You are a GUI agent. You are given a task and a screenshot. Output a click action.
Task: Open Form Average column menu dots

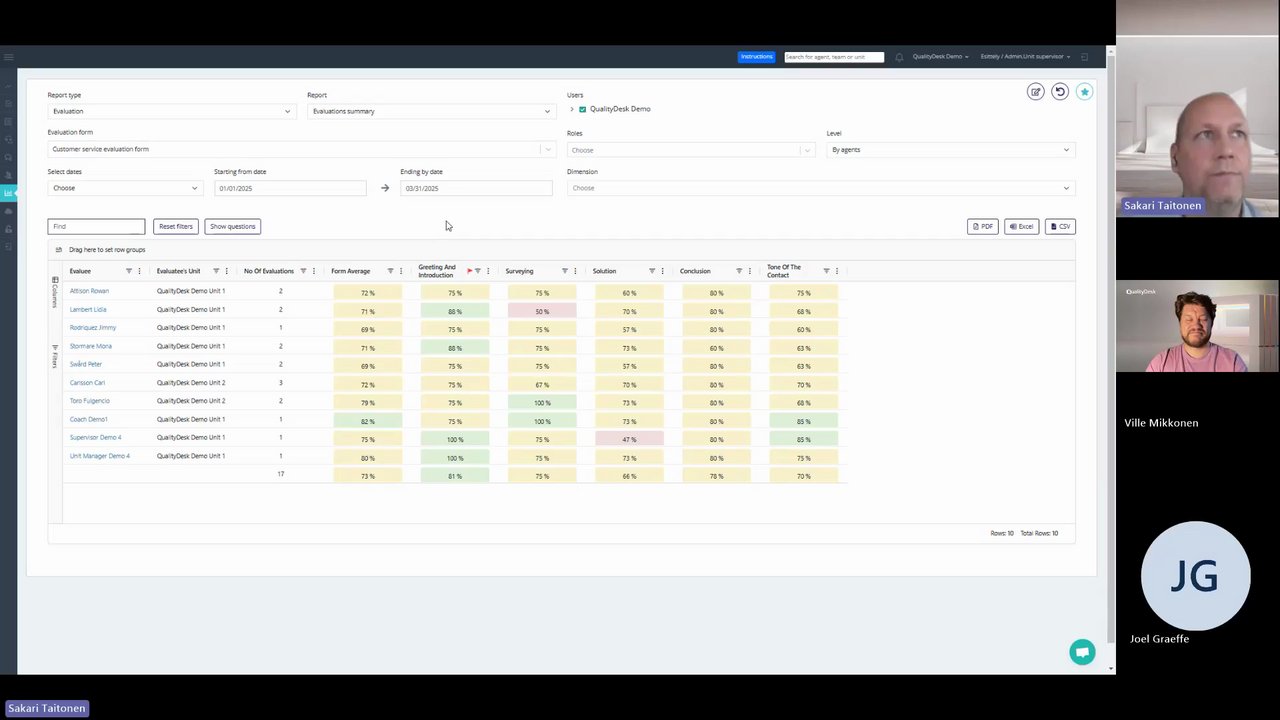pyautogui.click(x=401, y=271)
